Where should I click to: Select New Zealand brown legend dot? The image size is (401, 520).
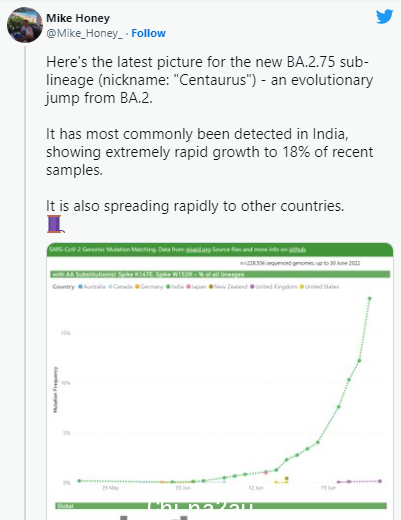(x=211, y=287)
